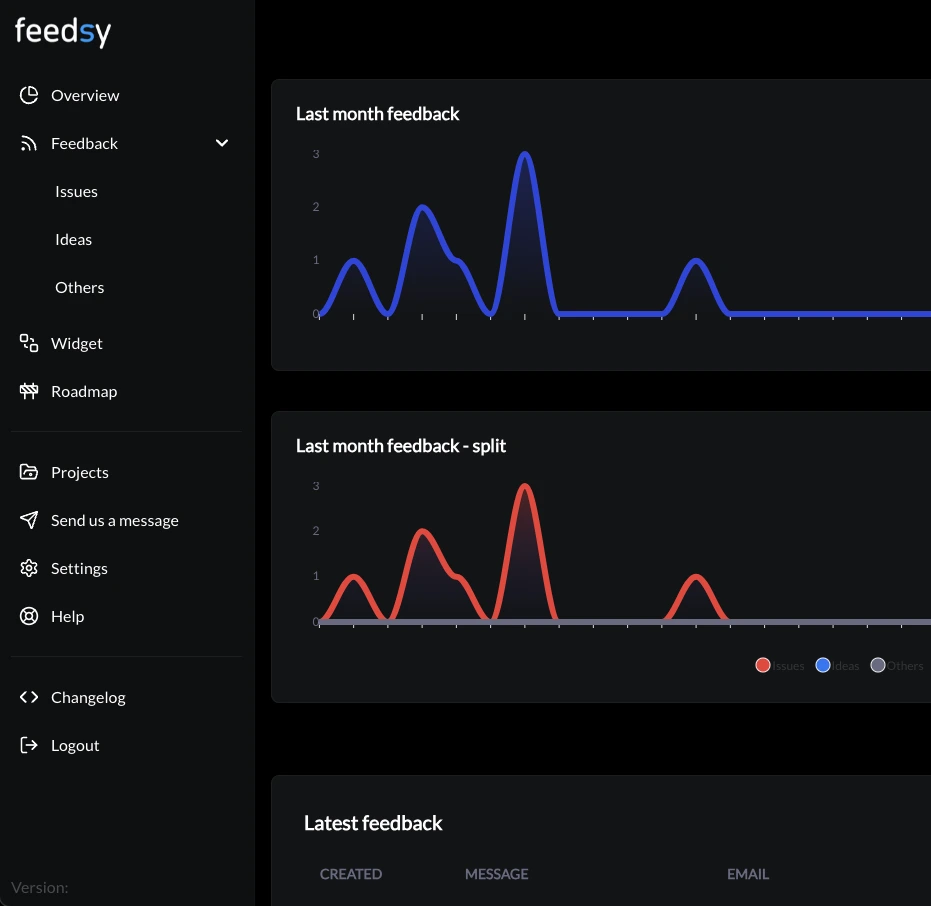Click the CREATED column header

pos(351,874)
